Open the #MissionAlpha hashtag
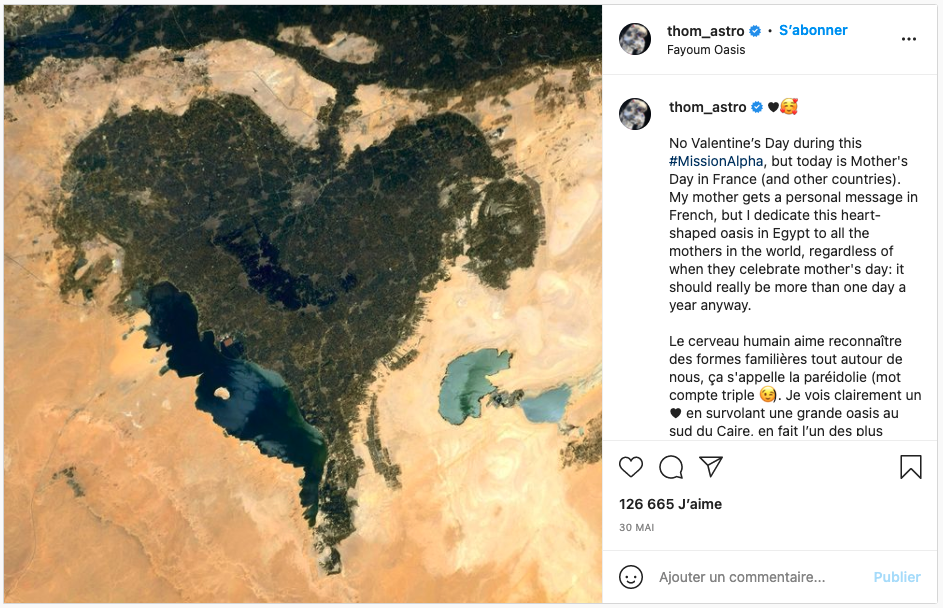This screenshot has width=943, height=608. 716,161
